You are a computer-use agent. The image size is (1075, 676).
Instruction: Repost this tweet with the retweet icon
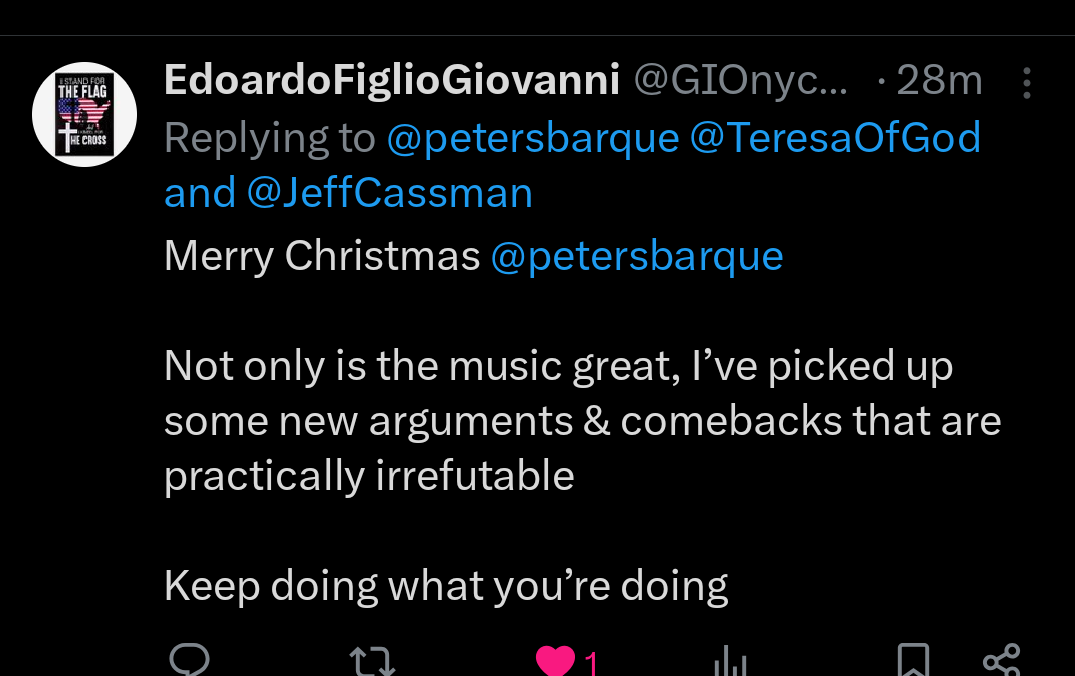point(372,661)
